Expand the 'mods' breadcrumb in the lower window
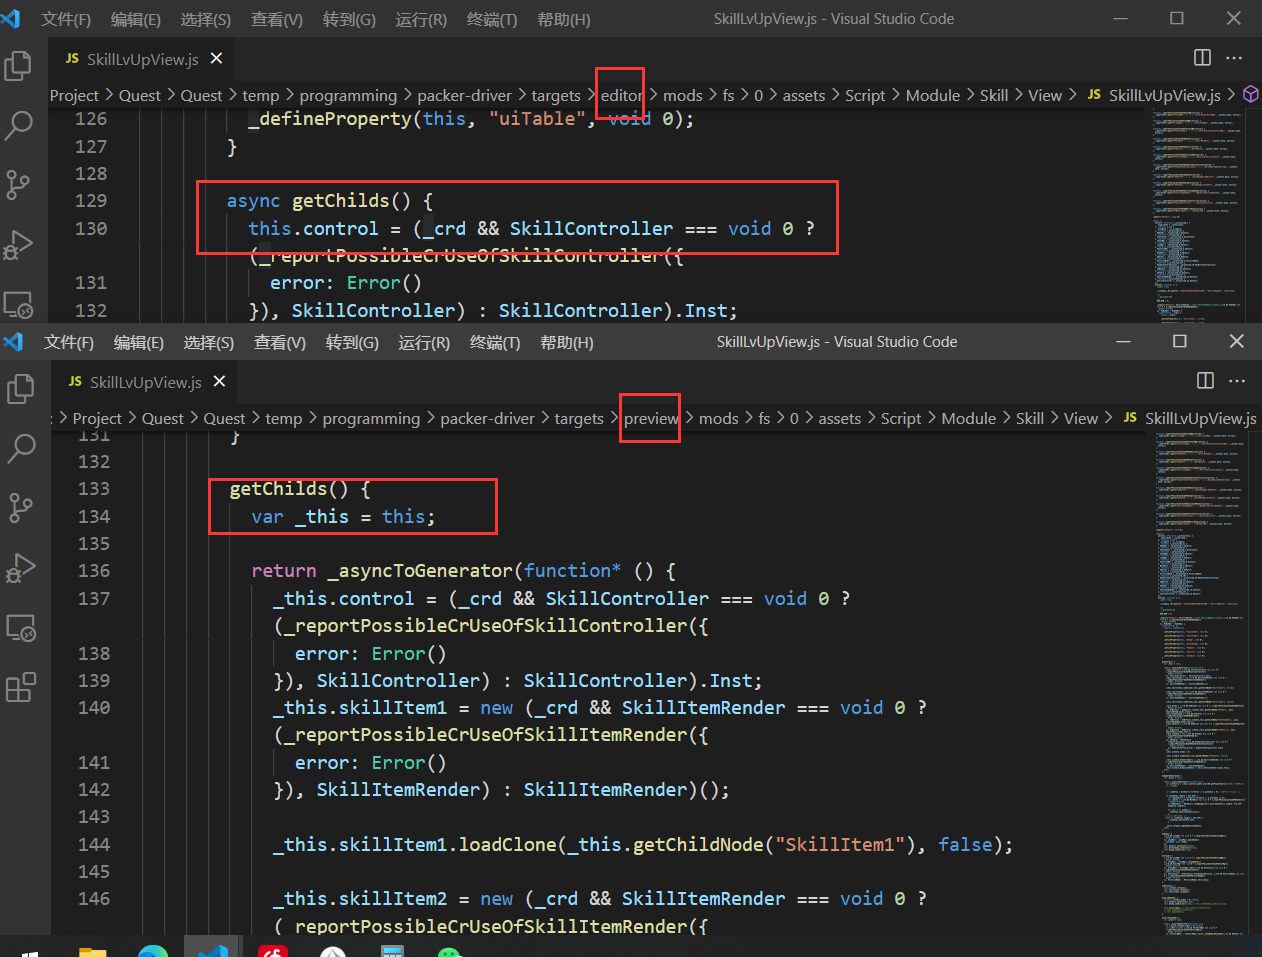Viewport: 1262px width, 957px height. click(x=718, y=418)
